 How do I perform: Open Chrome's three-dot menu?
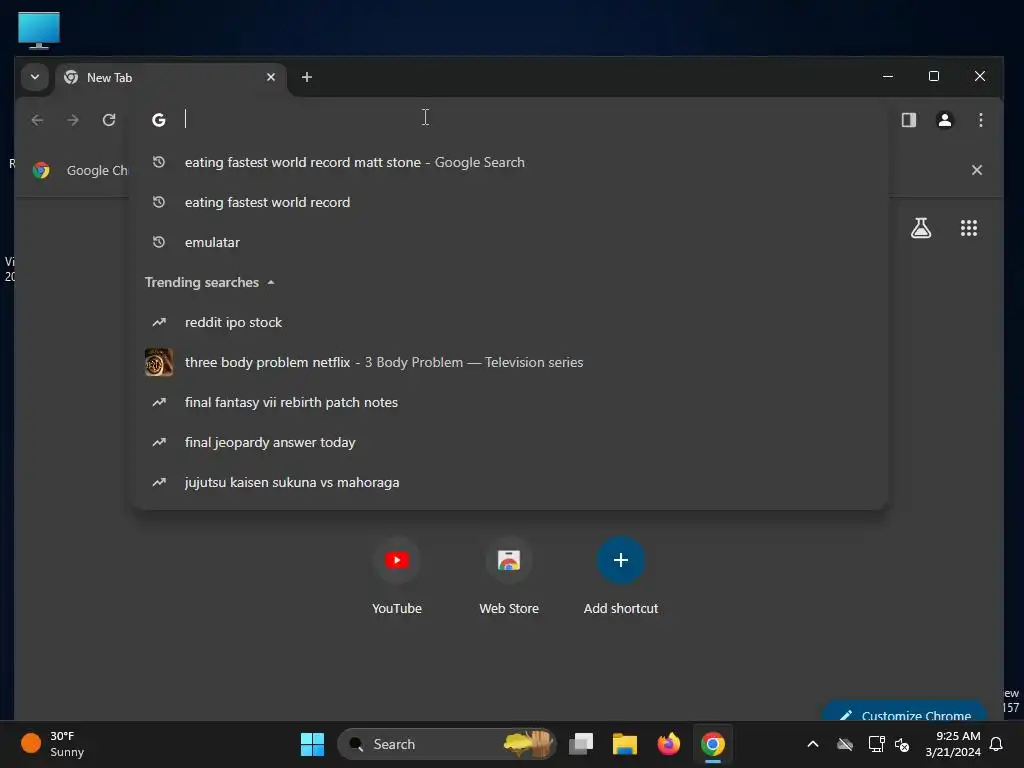point(980,120)
